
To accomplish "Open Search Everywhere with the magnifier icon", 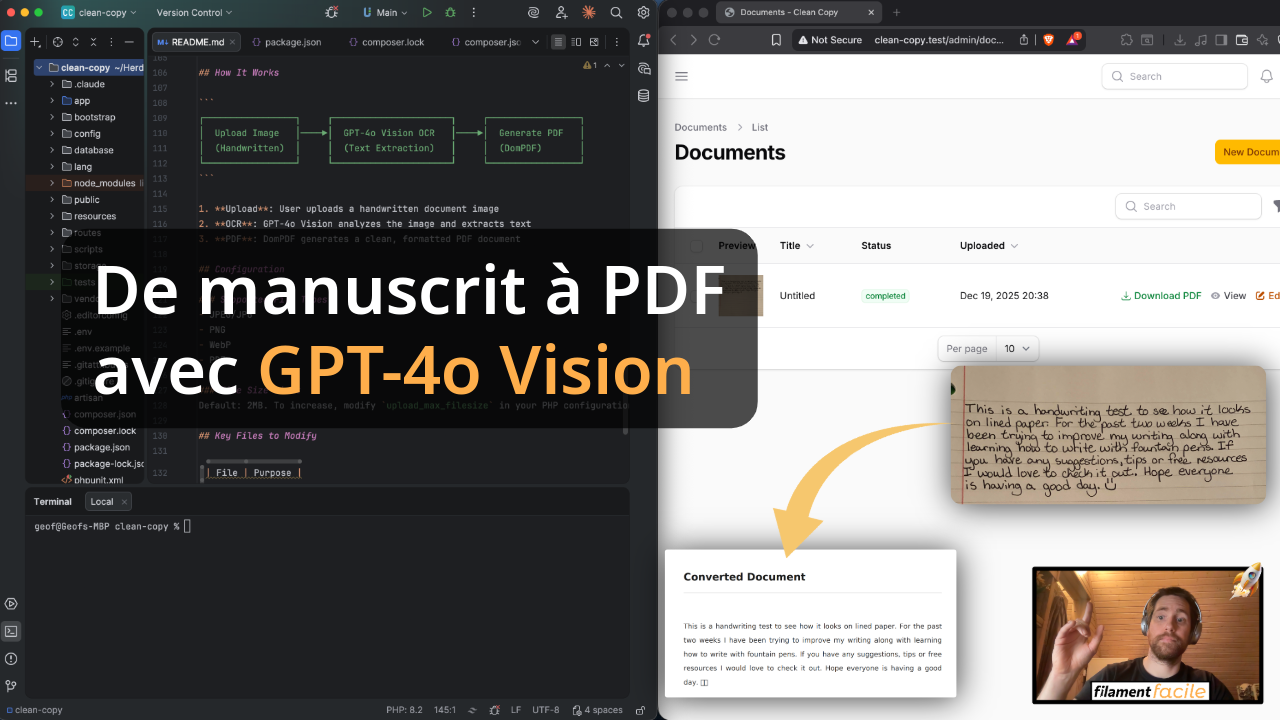I will [614, 12].
